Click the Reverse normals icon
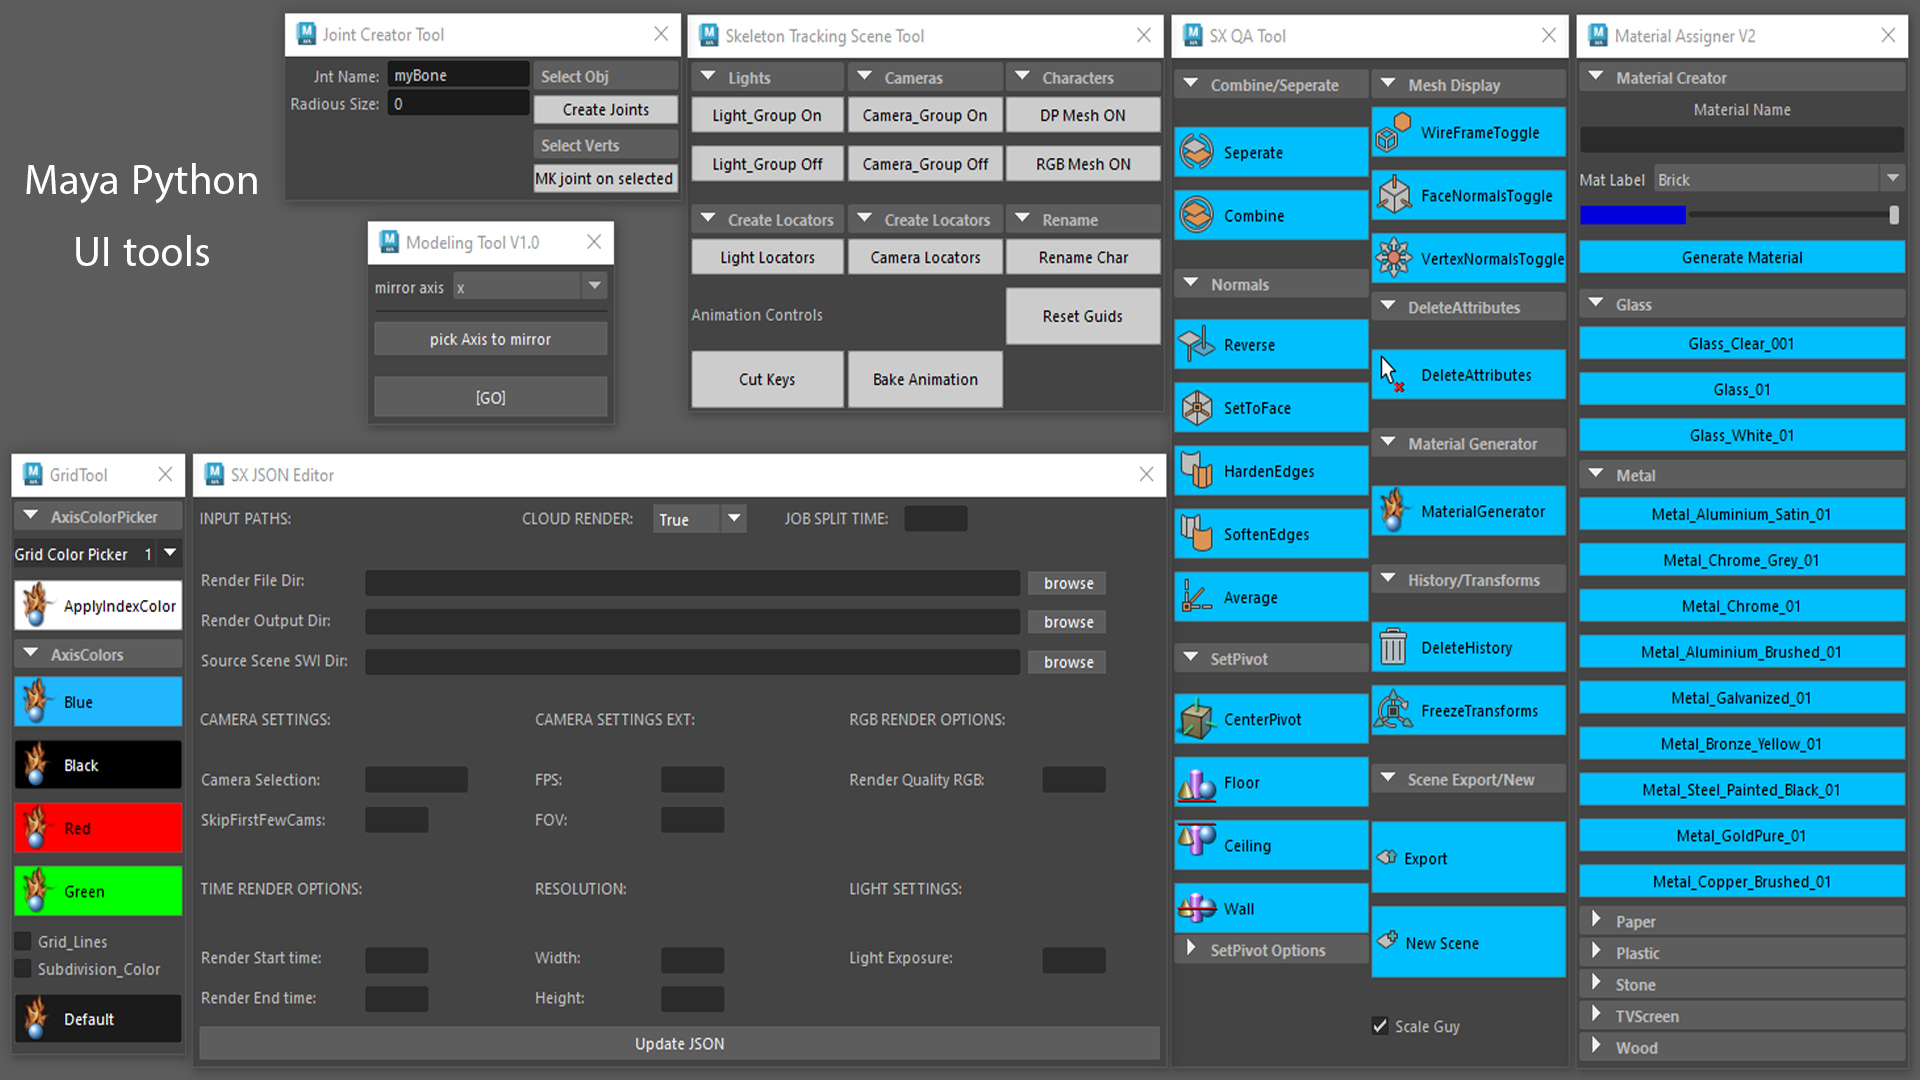Viewport: 1920px width, 1080px height. click(1196, 344)
